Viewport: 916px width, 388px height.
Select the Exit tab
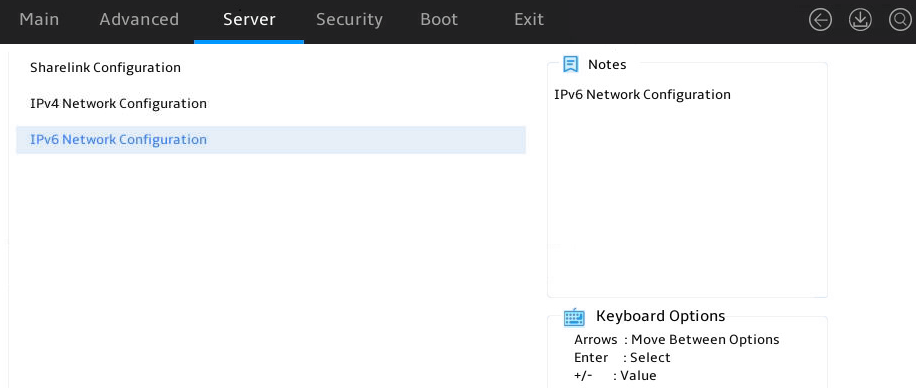coord(529,19)
